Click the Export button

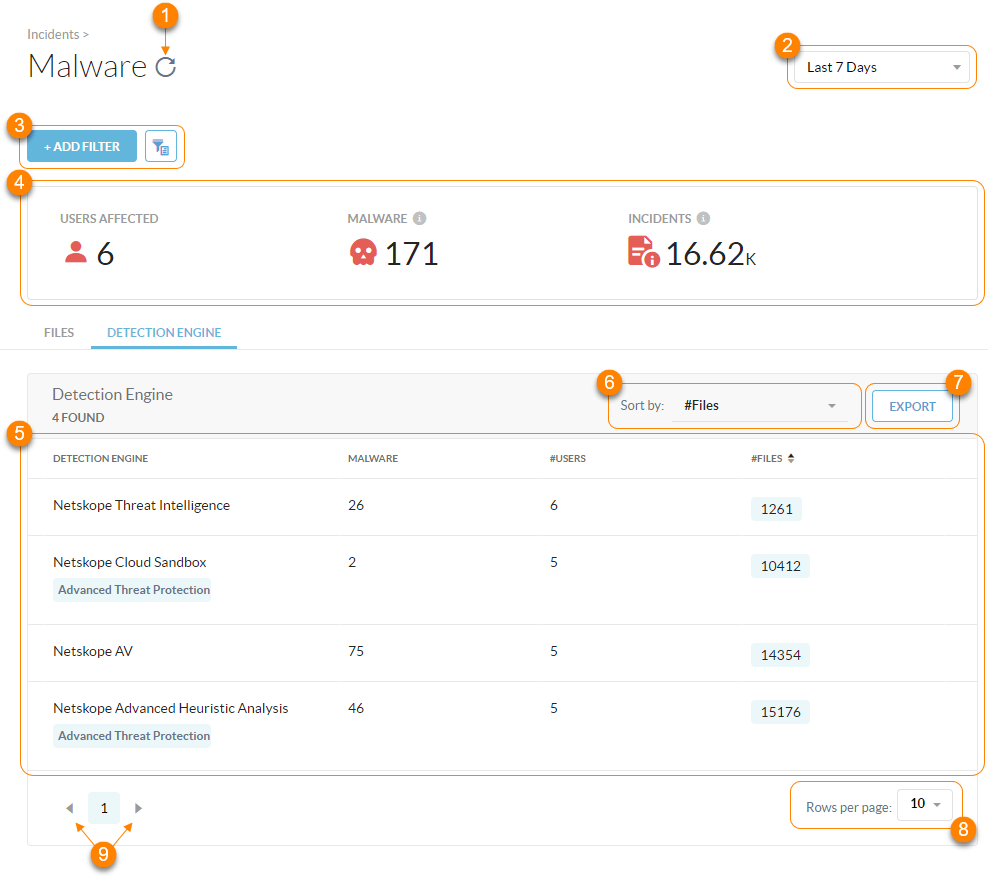click(912, 406)
